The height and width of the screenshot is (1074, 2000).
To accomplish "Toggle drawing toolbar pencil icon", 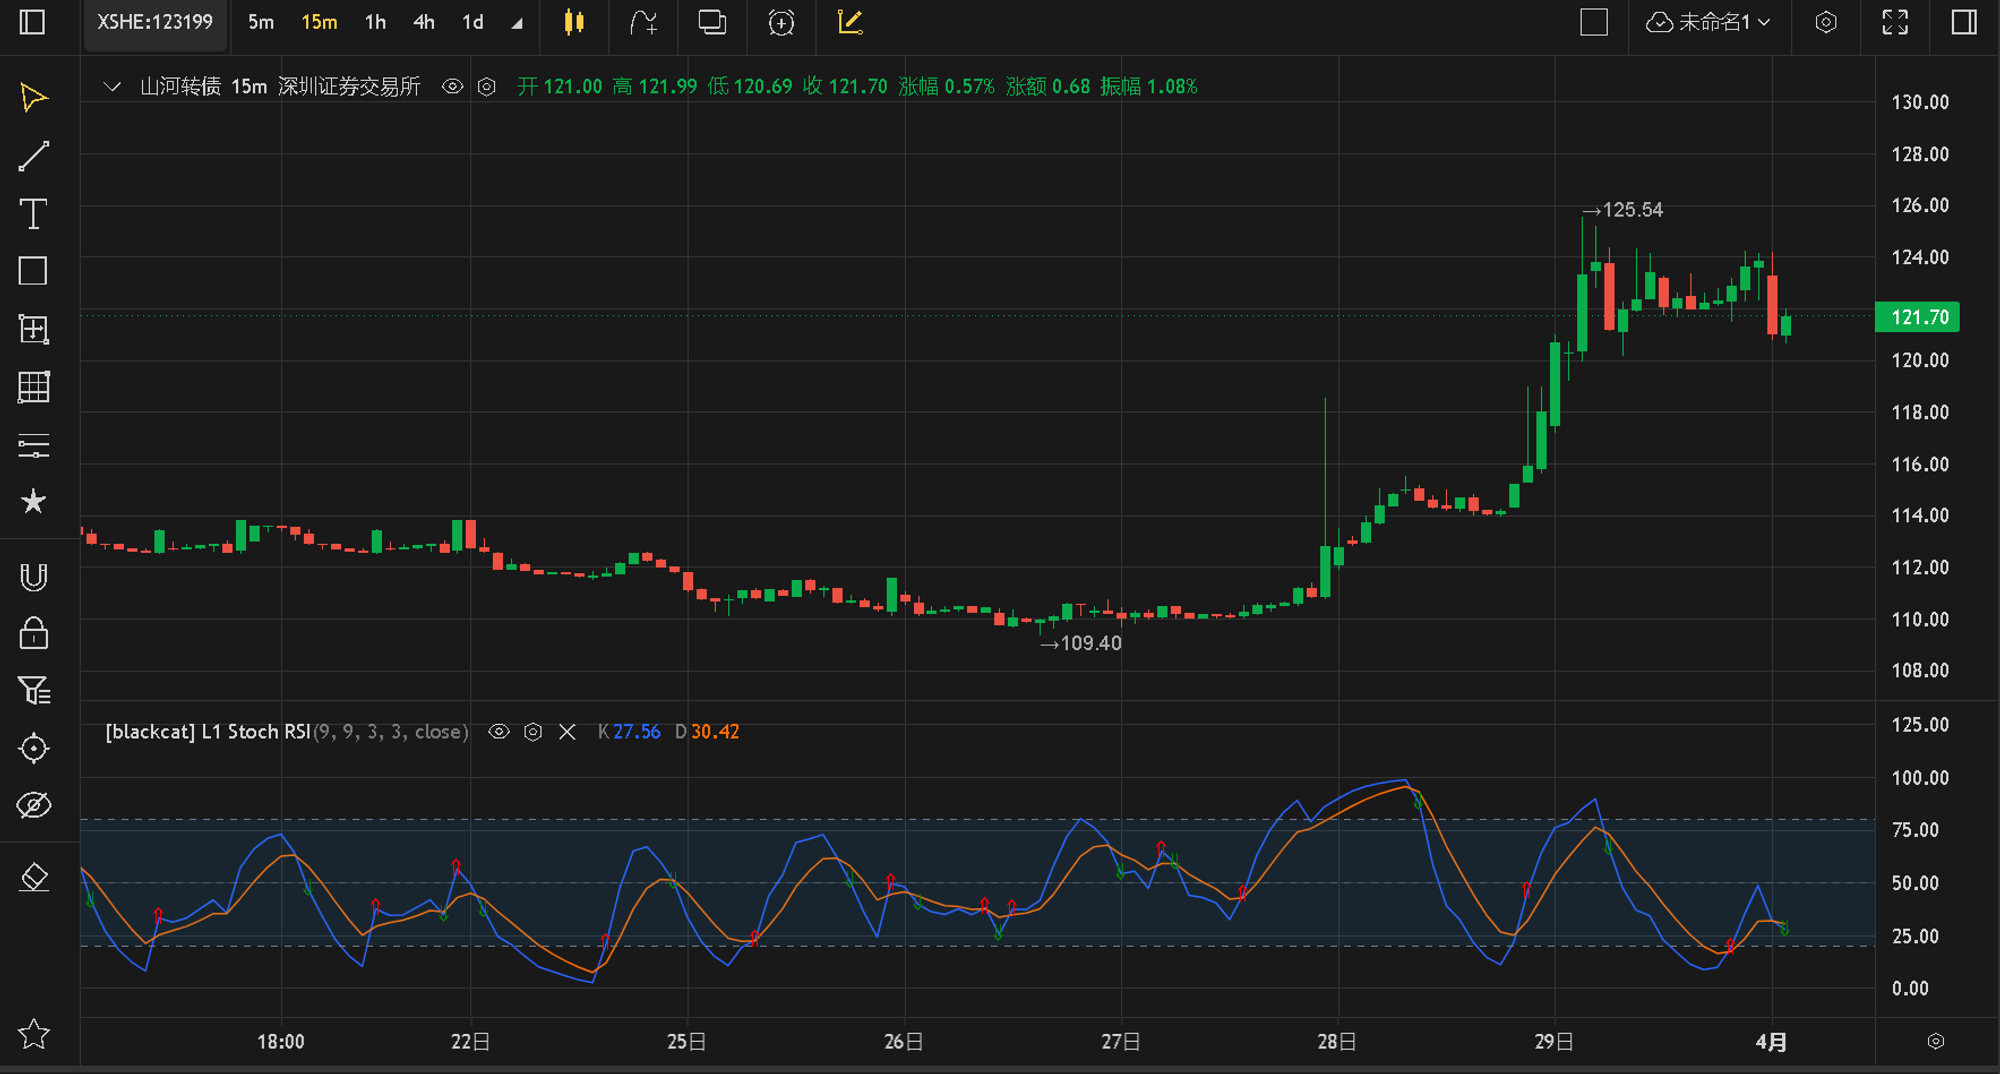I will point(850,22).
